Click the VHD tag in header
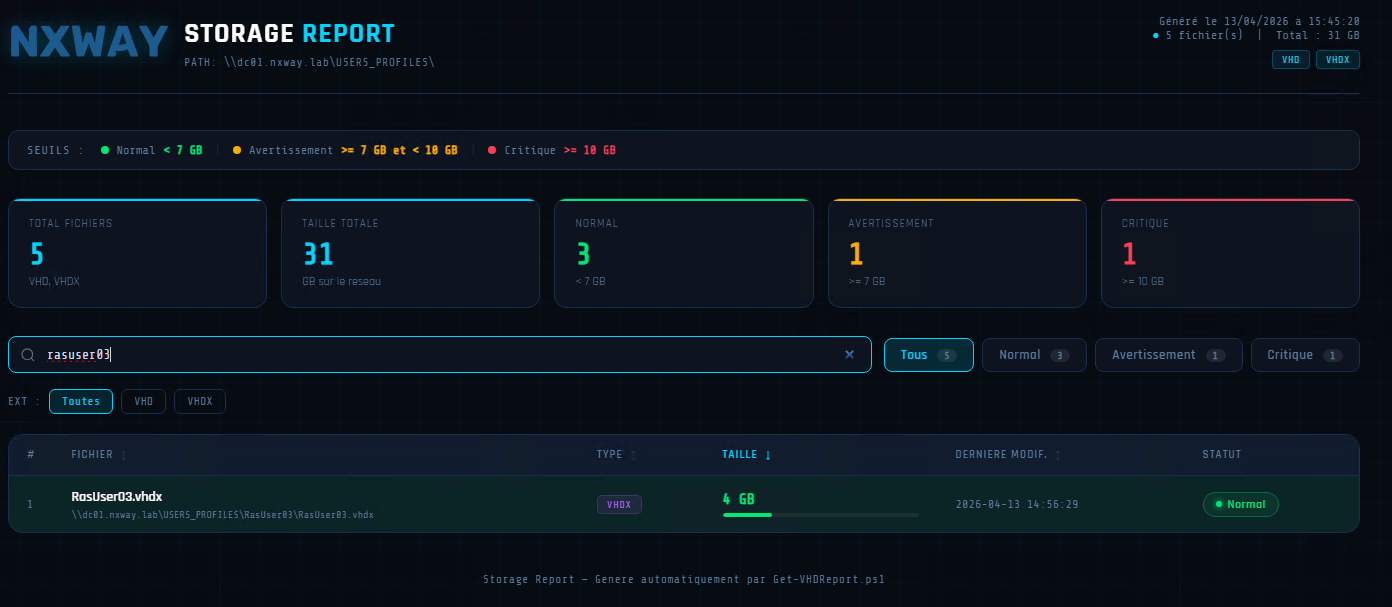This screenshot has width=1392, height=607. click(1290, 60)
